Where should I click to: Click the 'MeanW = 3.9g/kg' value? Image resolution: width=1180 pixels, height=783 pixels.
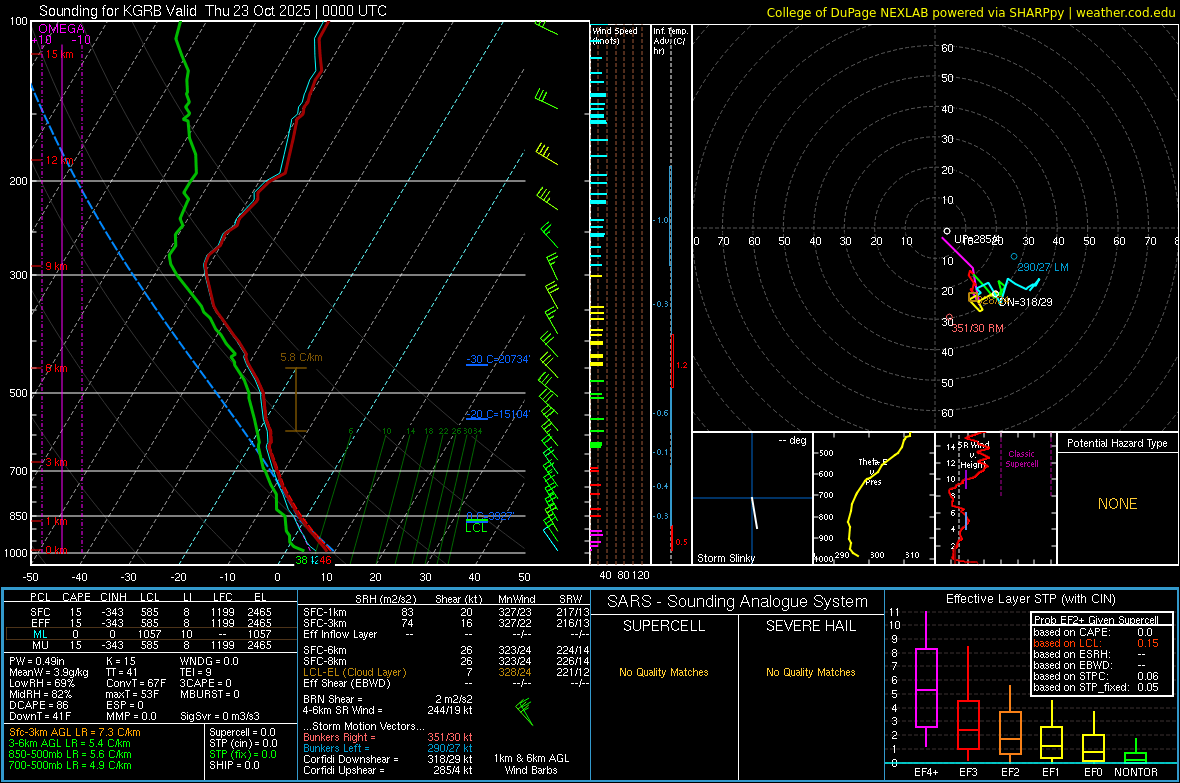(x=48, y=672)
